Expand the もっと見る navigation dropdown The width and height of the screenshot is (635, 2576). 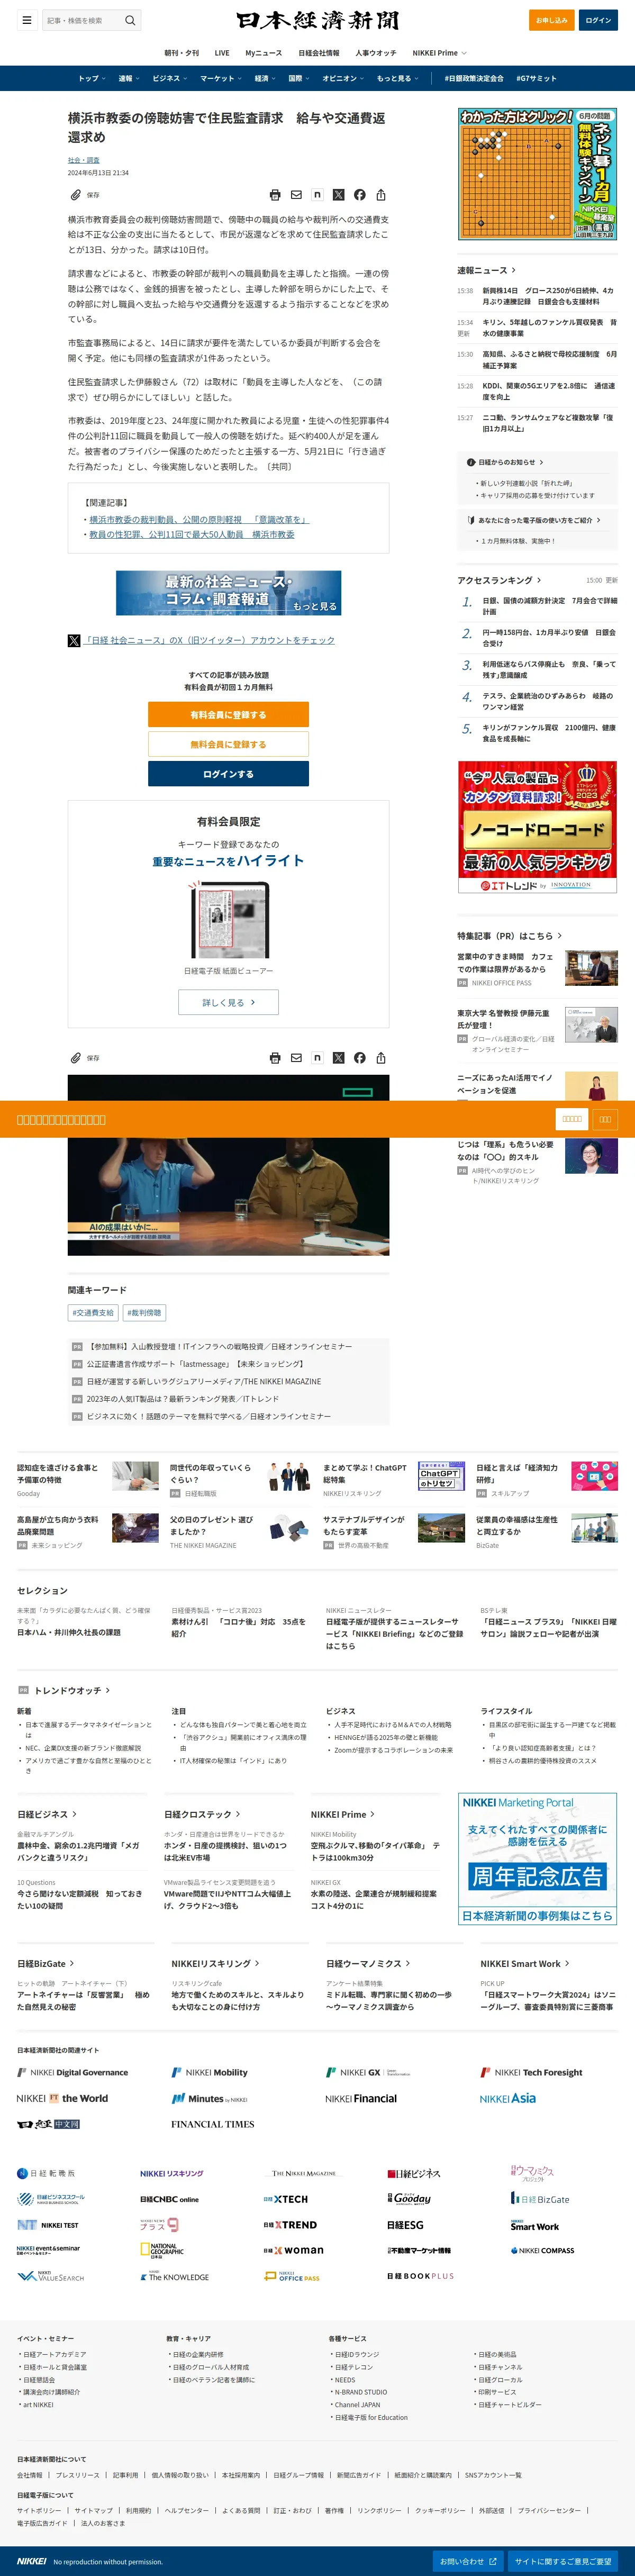click(397, 78)
